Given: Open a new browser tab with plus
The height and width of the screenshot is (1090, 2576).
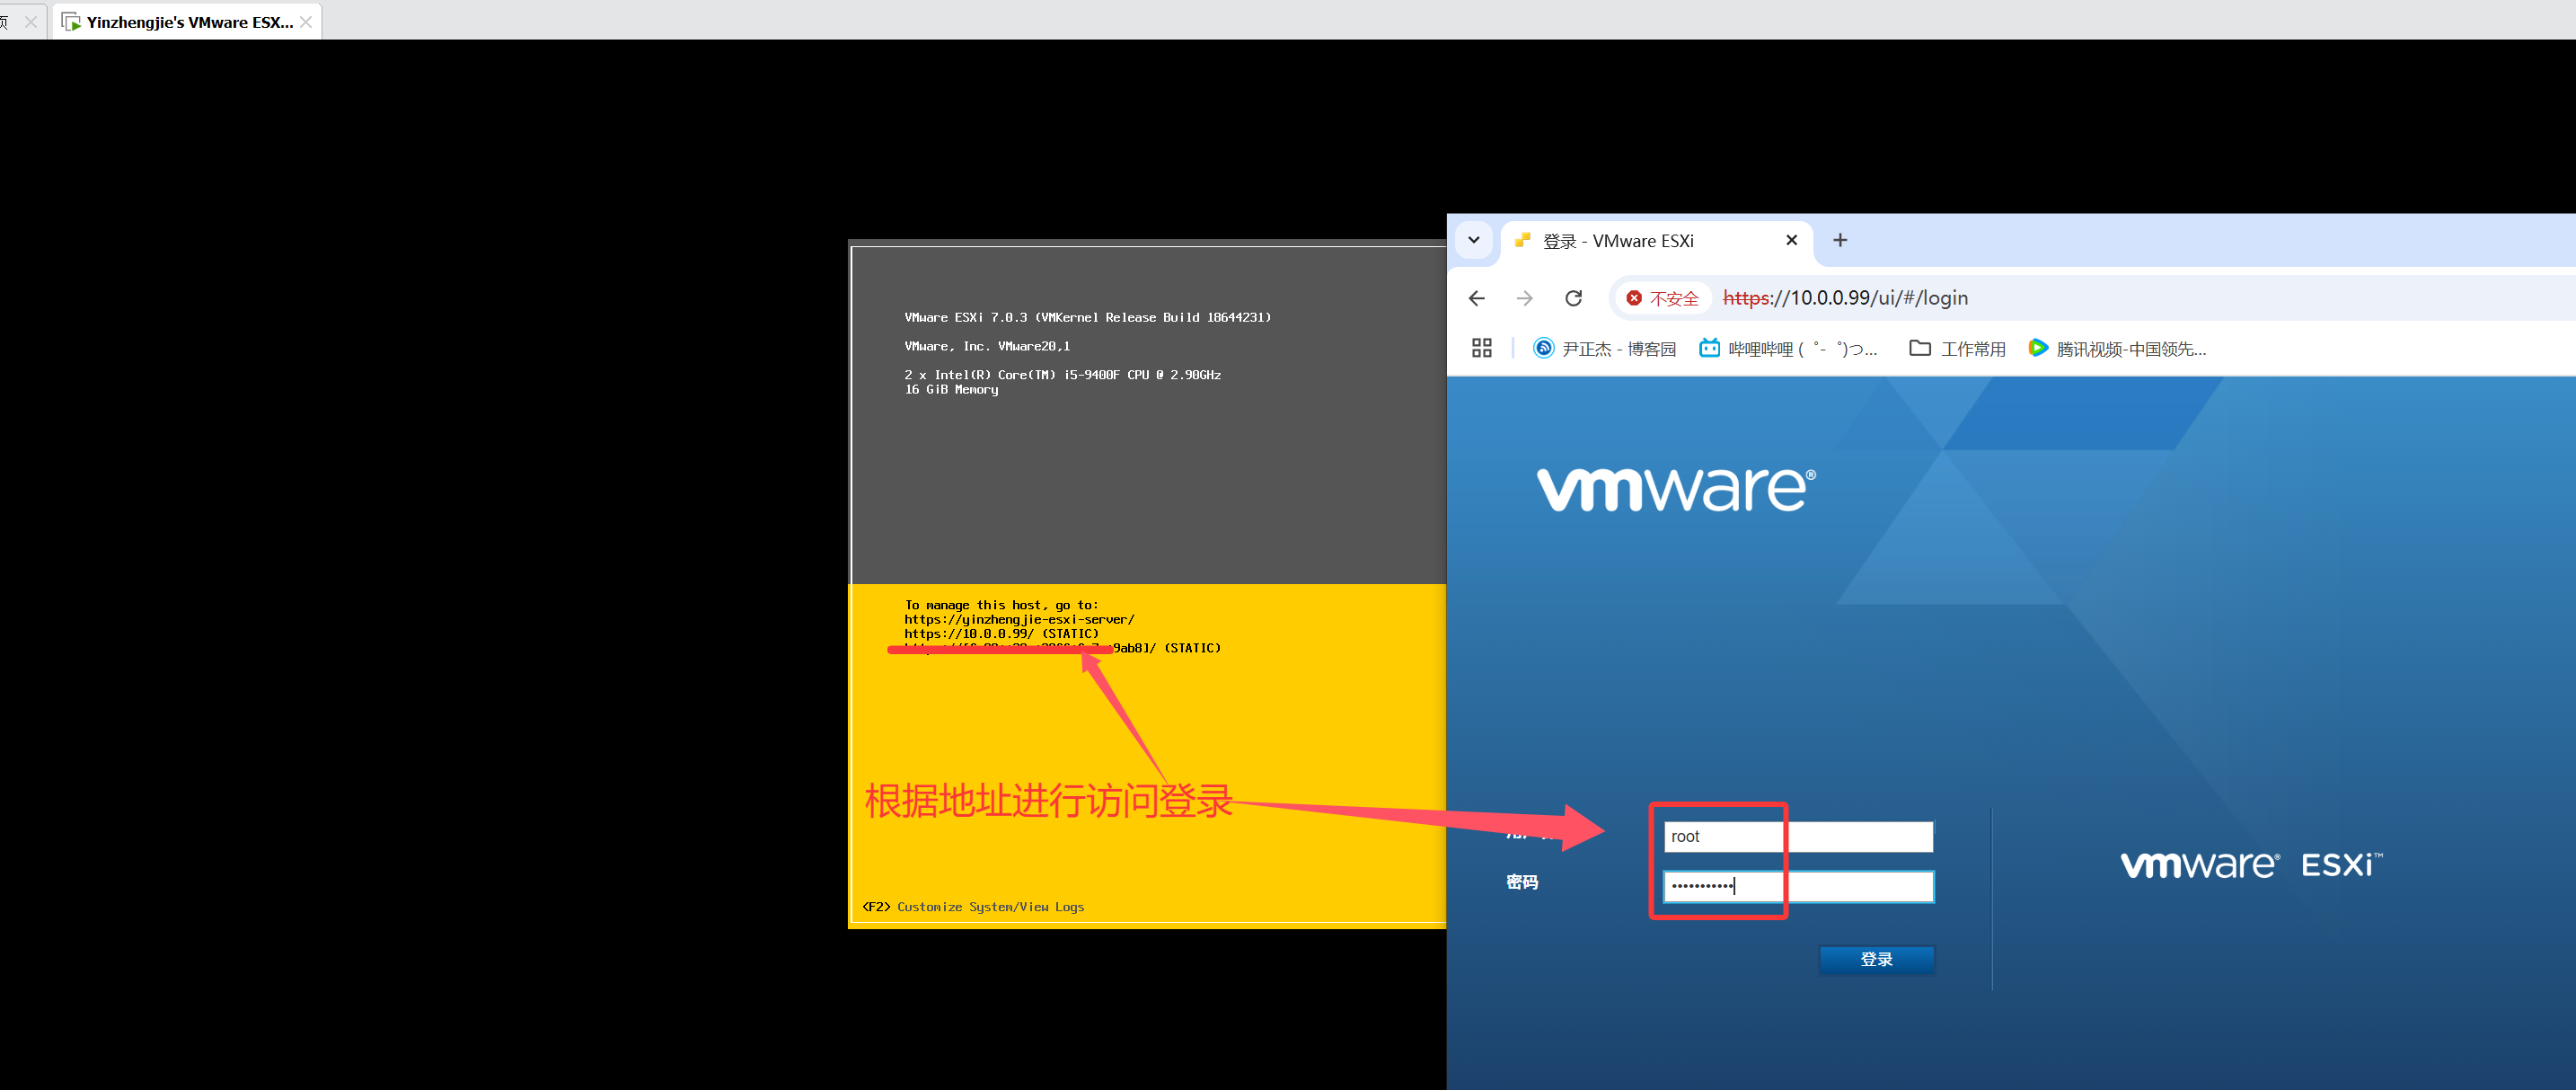Looking at the screenshot, I should (x=1839, y=240).
